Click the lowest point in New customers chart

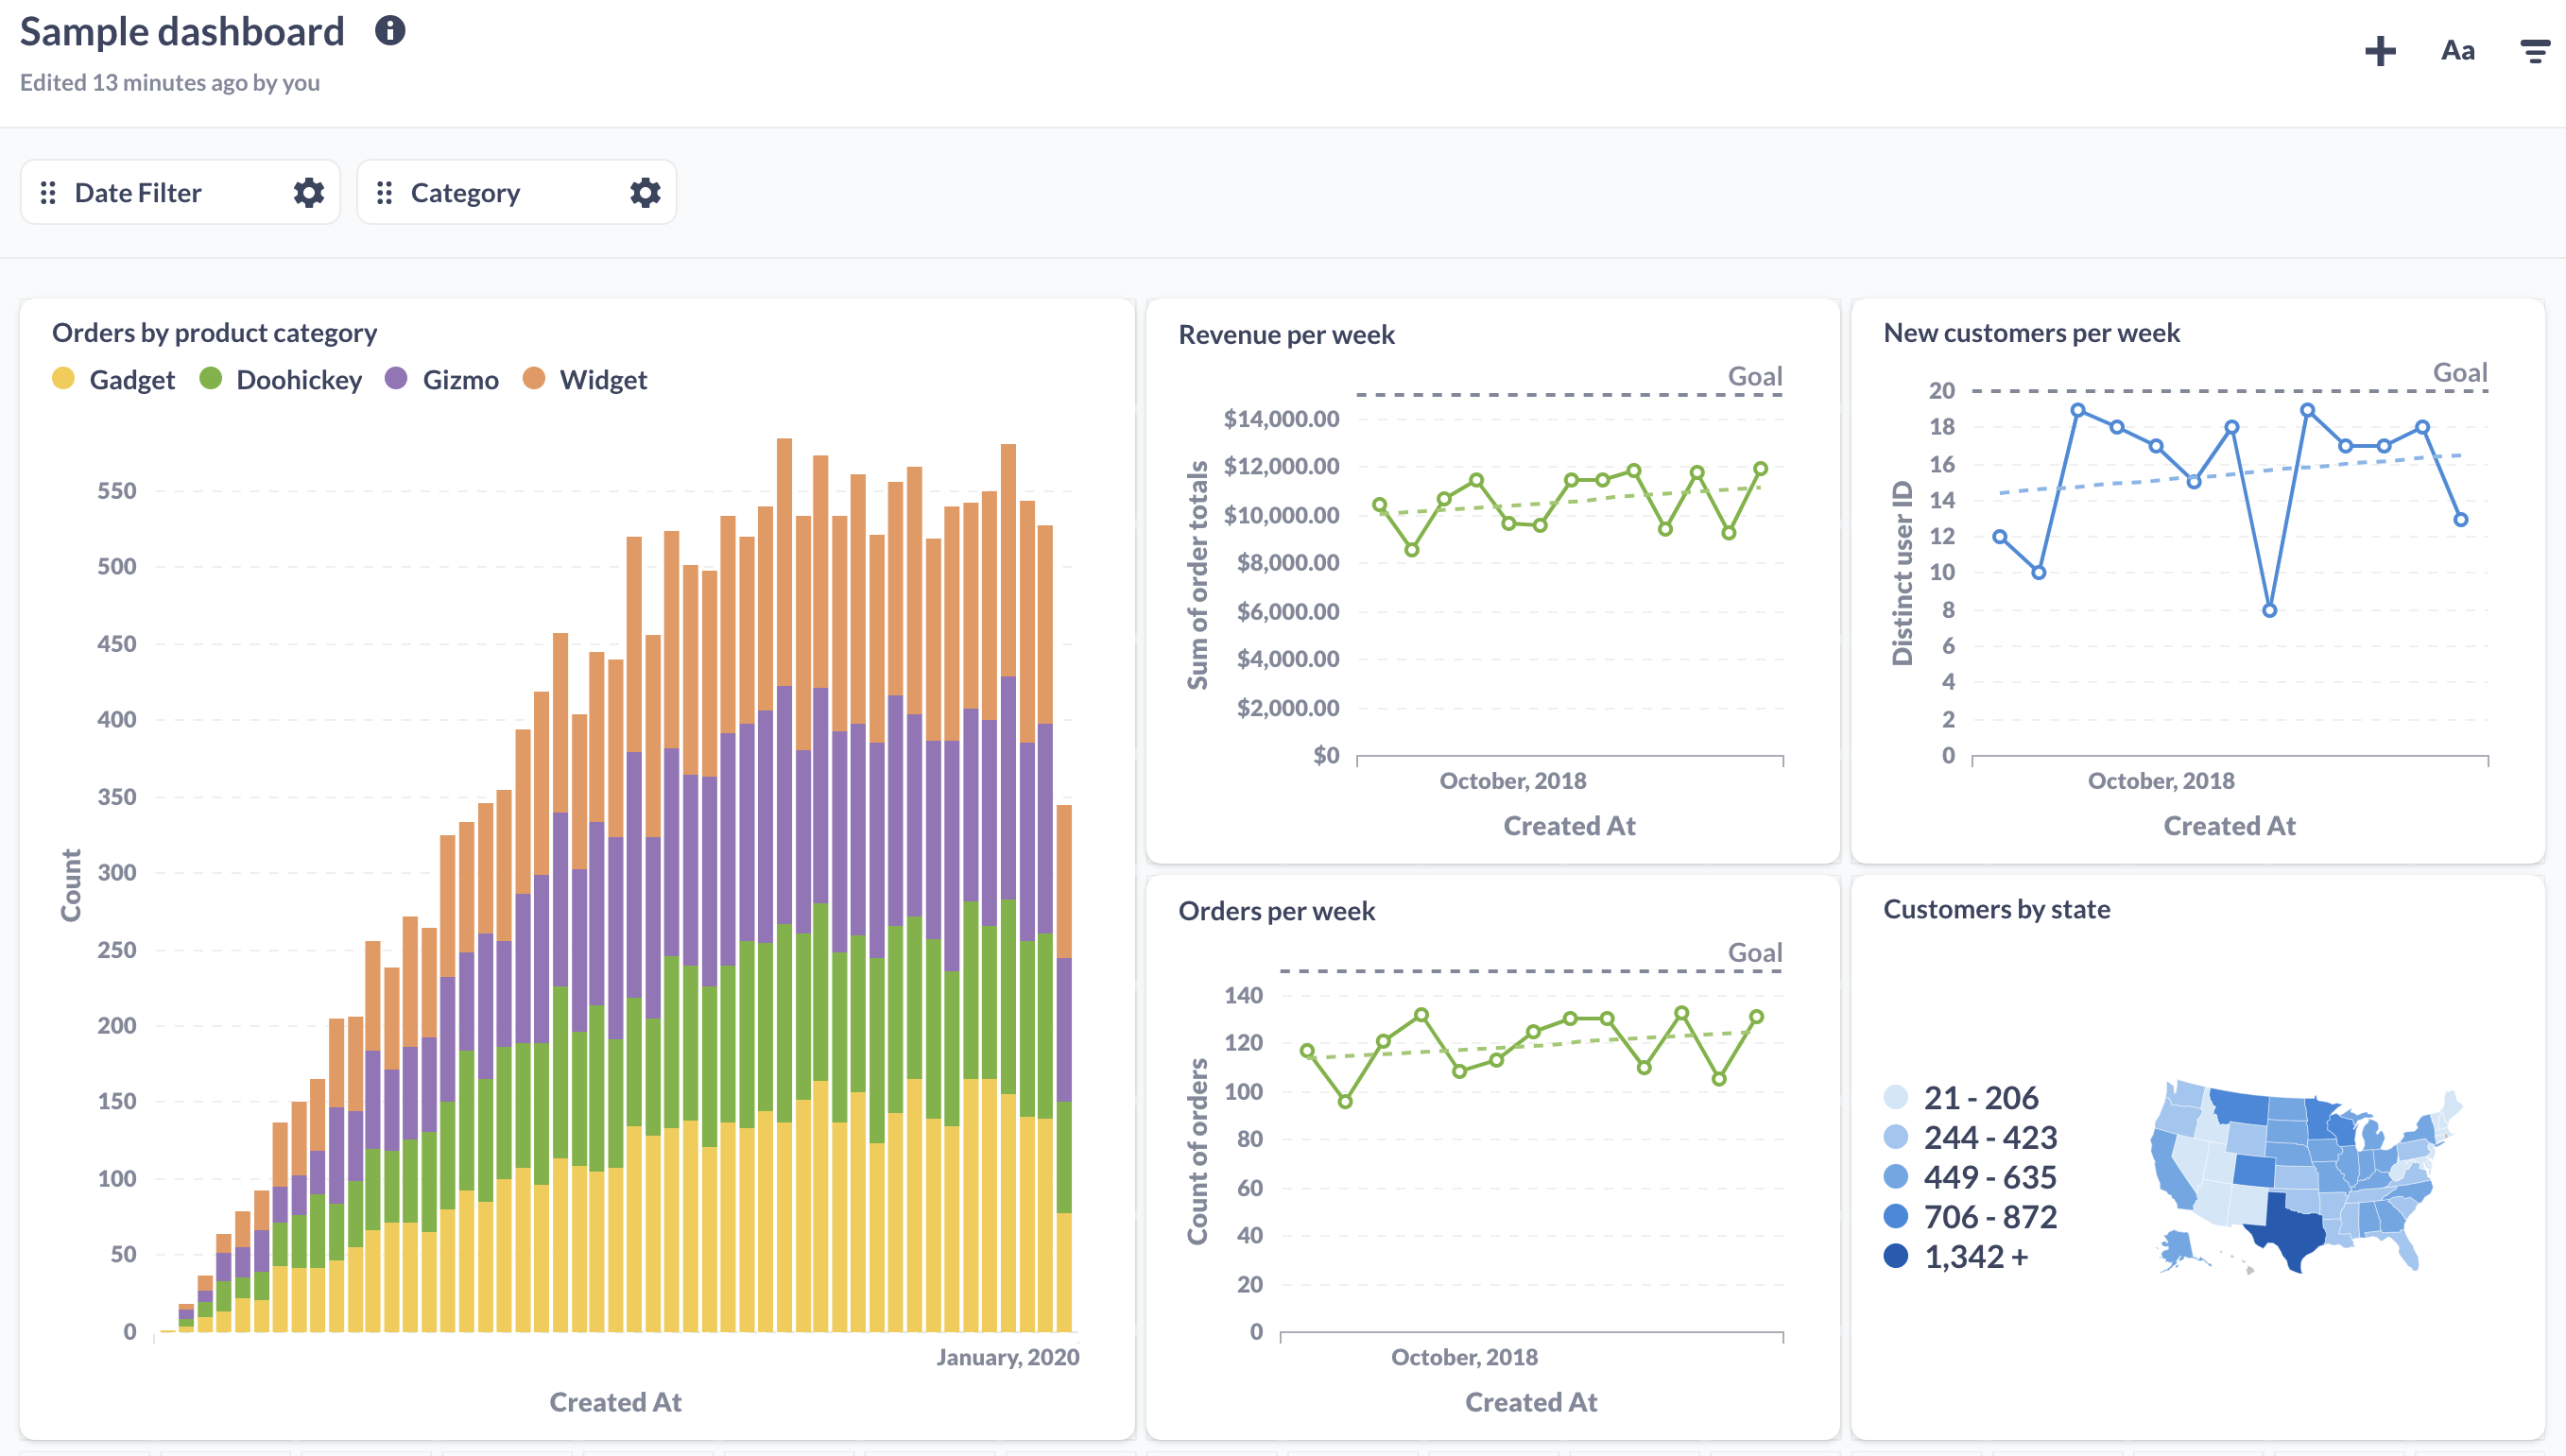click(x=2269, y=610)
